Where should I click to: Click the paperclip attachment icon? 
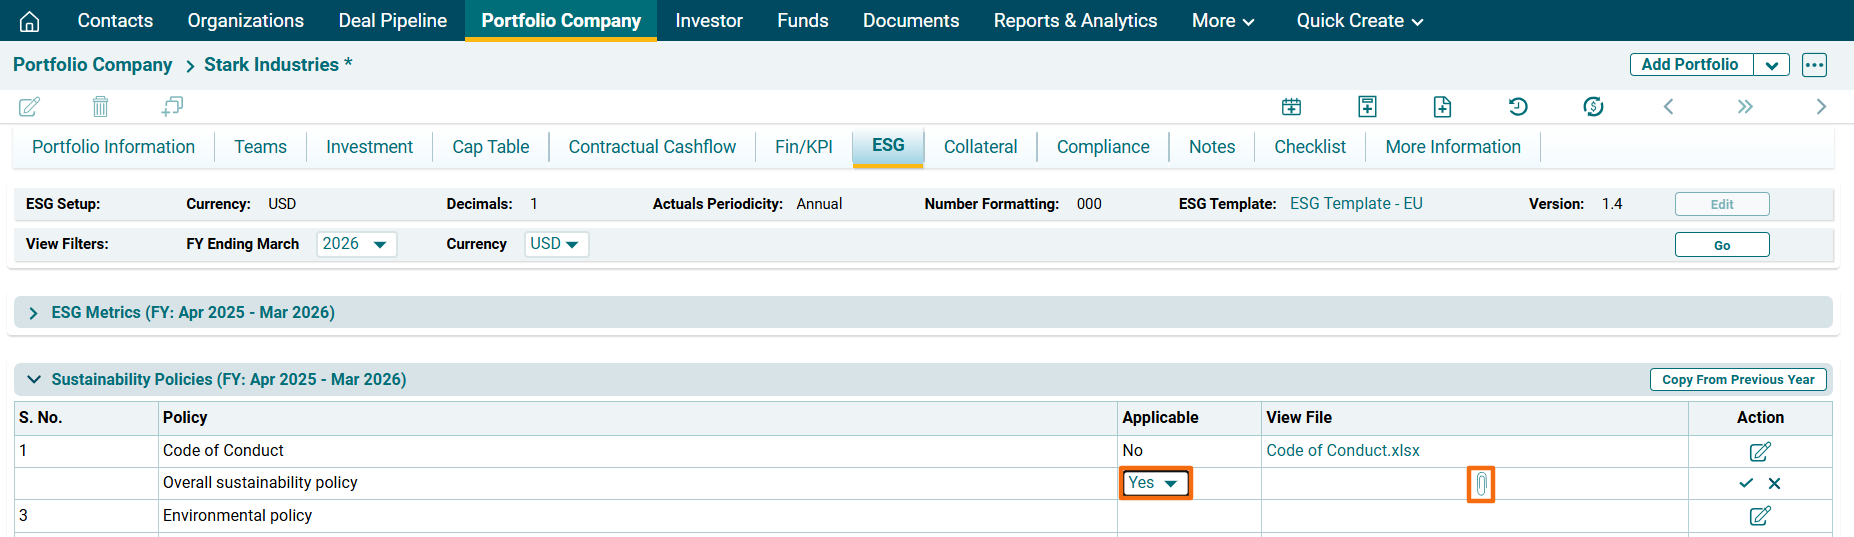(1481, 485)
